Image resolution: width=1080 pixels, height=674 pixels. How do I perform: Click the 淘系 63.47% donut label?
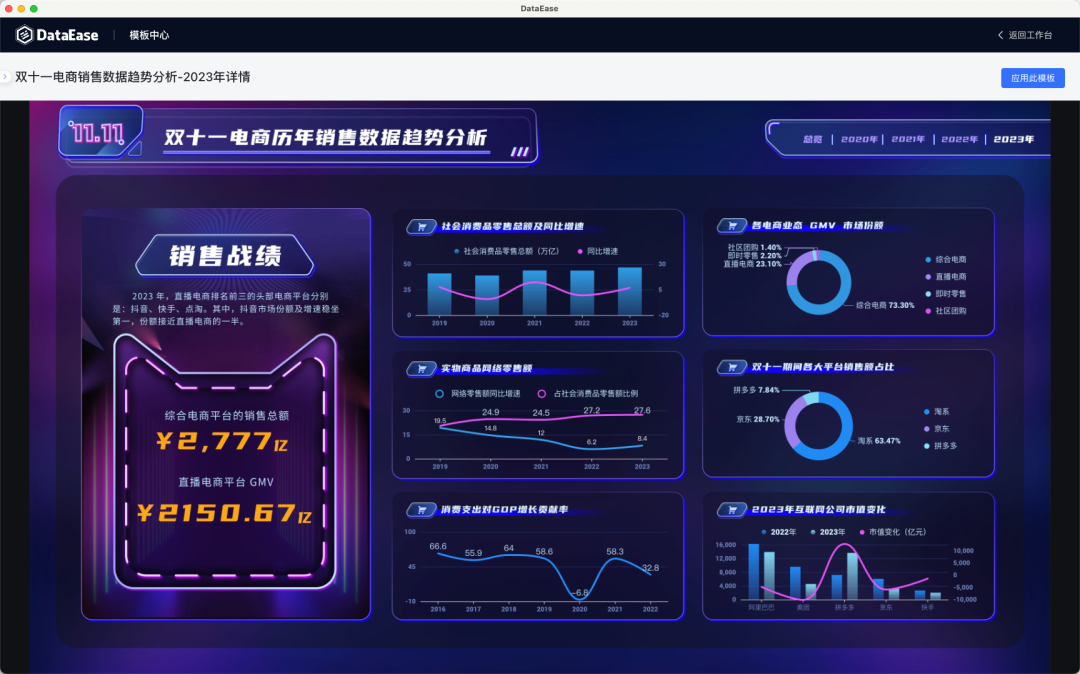[879, 441]
